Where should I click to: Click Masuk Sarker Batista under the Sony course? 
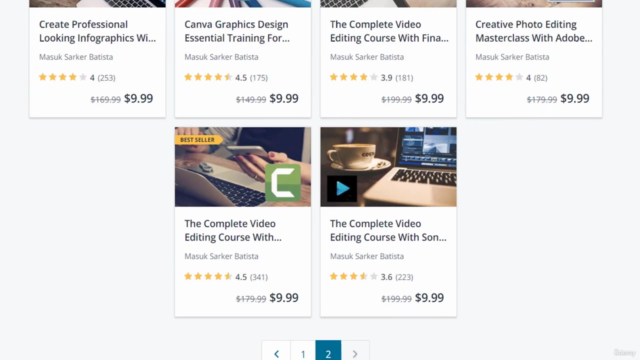point(367,256)
